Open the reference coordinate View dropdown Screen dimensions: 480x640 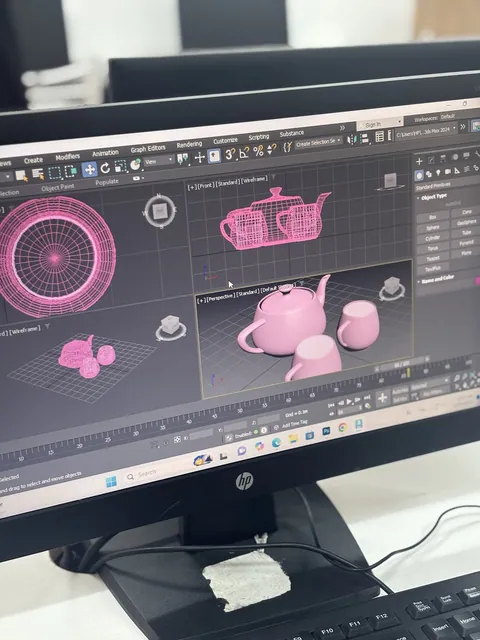point(159,161)
